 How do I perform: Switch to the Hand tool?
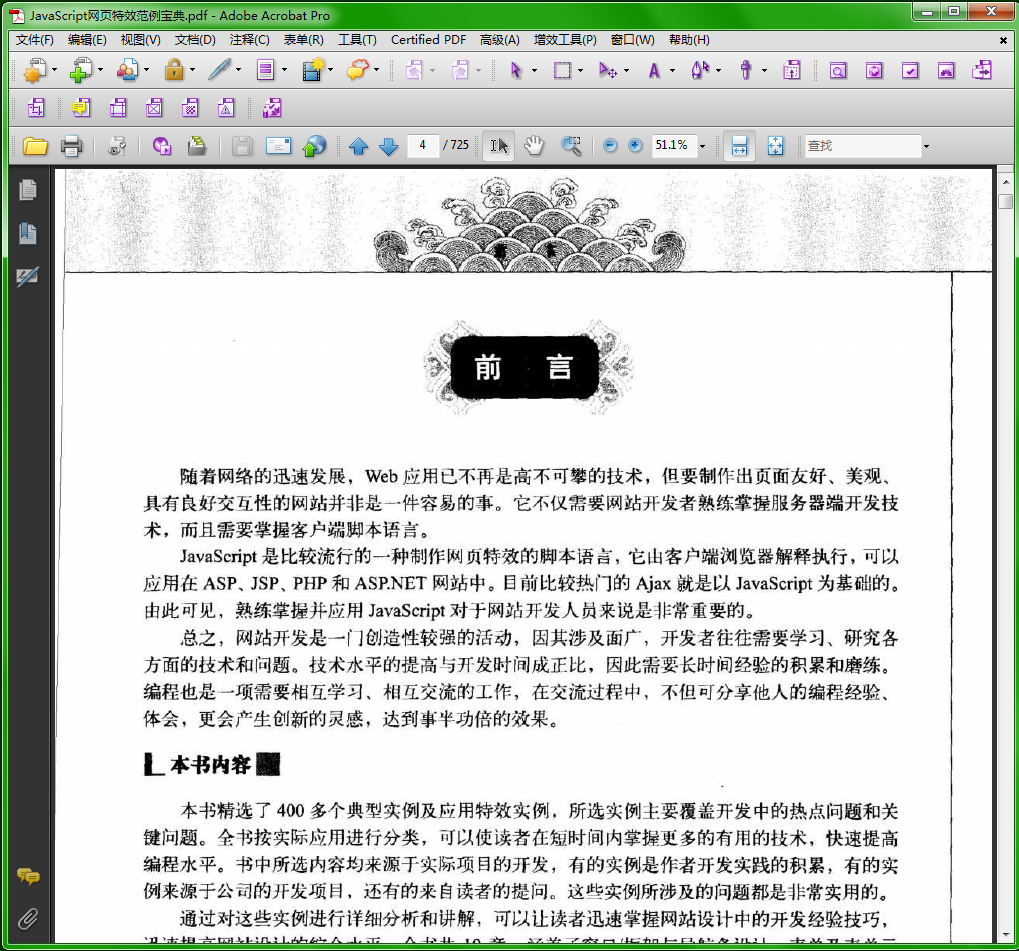[x=534, y=146]
